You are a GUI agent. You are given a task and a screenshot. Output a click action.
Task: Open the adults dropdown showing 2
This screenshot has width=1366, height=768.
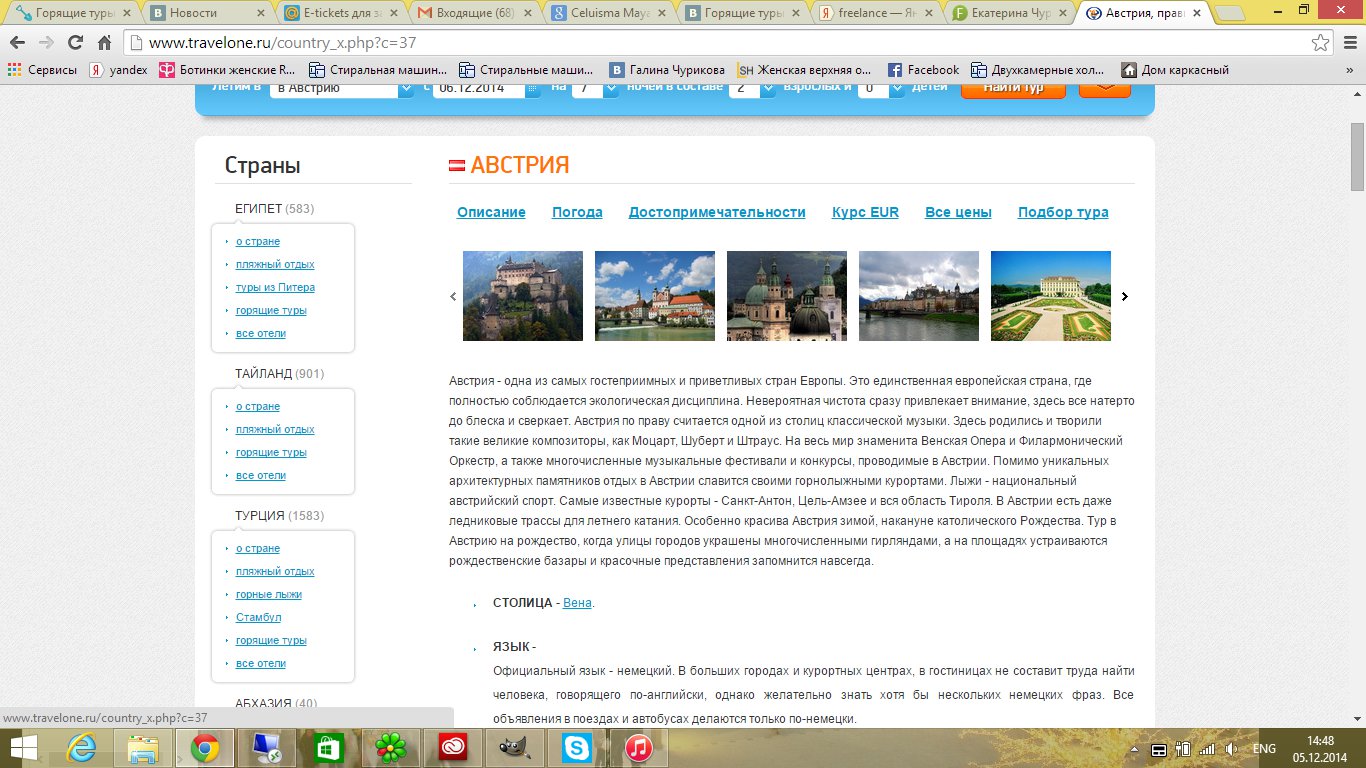point(767,88)
